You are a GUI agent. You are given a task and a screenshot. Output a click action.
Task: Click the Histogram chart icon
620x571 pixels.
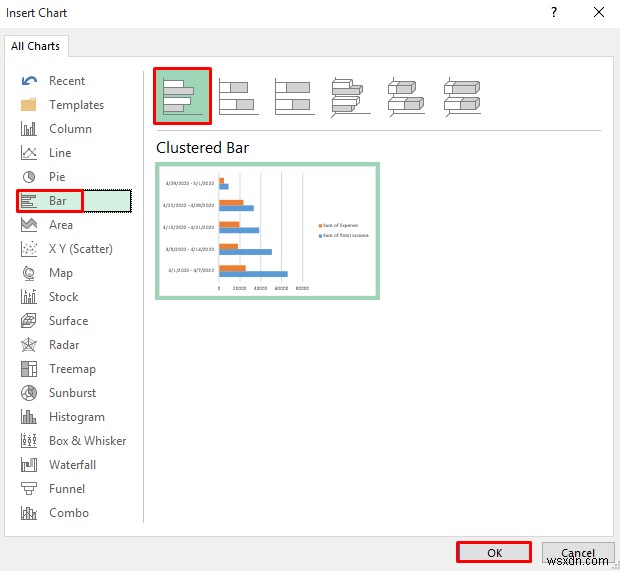[x=28, y=417]
